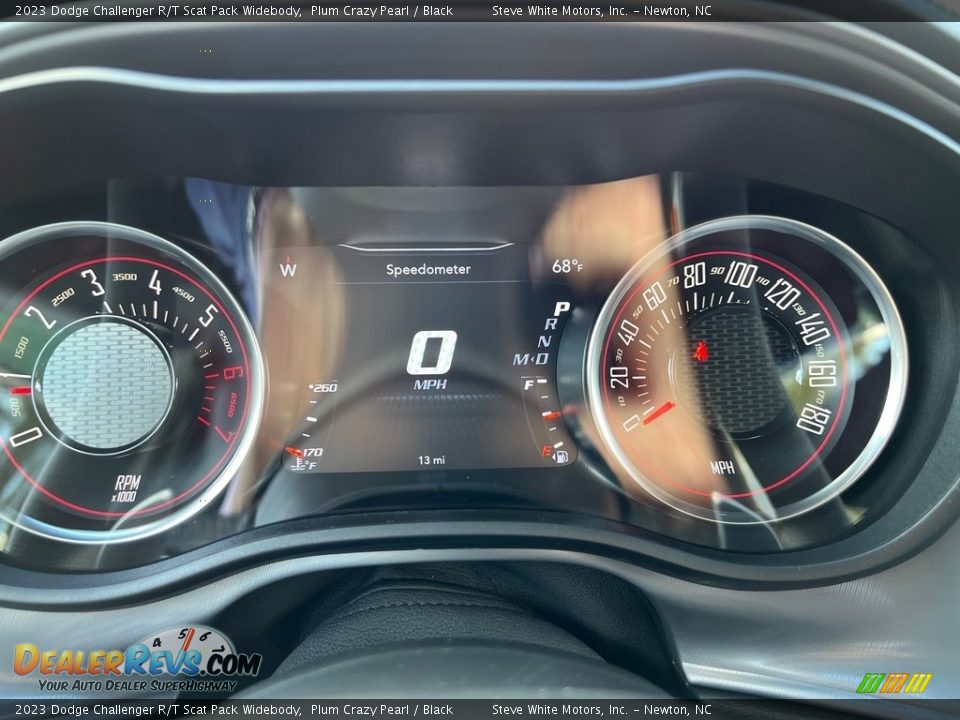The image size is (960, 720).
Task: Click the M‹D gear indicator
Action: [x=531, y=359]
